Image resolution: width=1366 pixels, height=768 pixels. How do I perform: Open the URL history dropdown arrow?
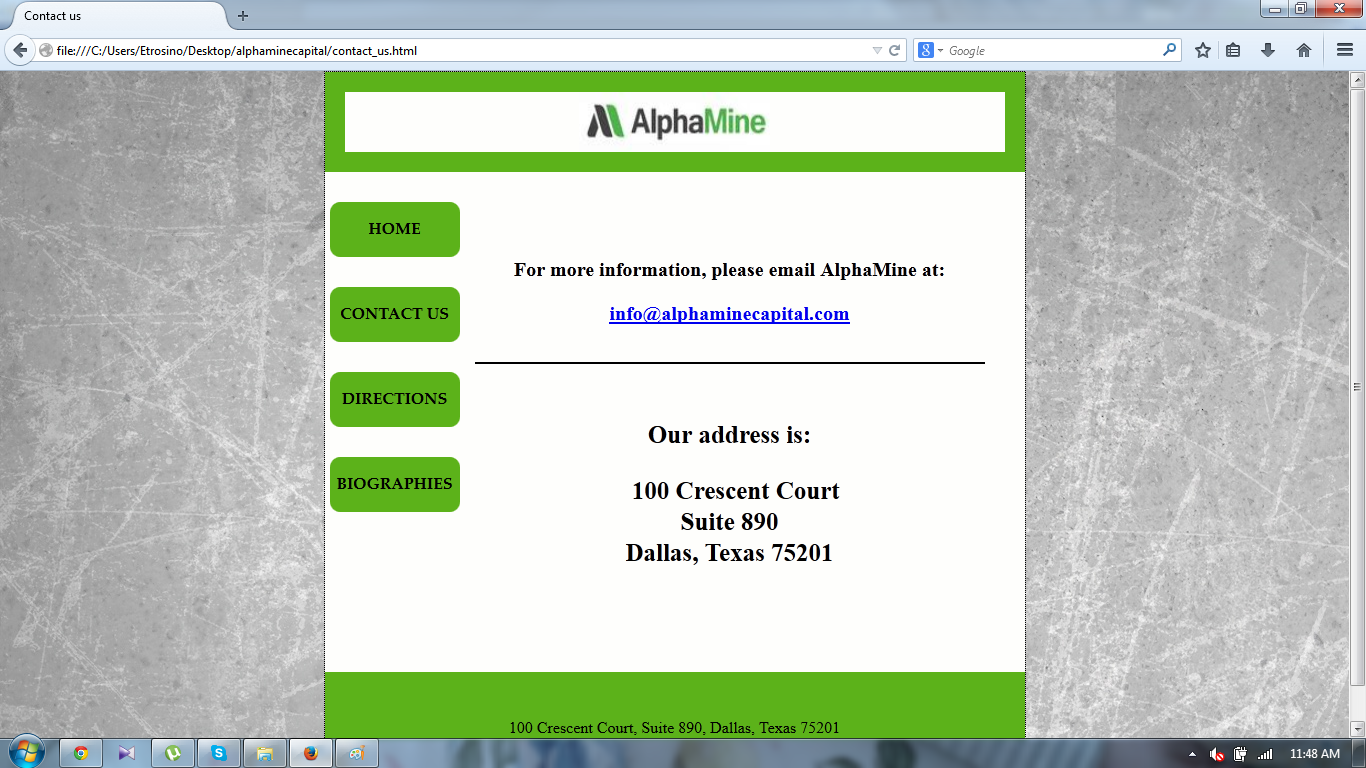point(877,50)
